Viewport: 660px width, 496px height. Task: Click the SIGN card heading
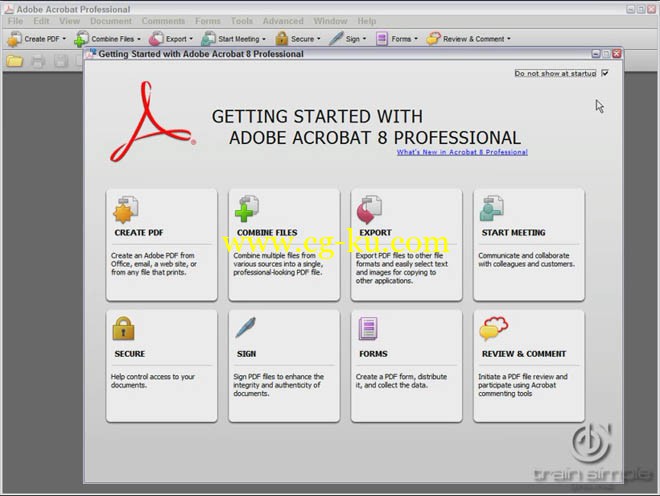[246, 354]
